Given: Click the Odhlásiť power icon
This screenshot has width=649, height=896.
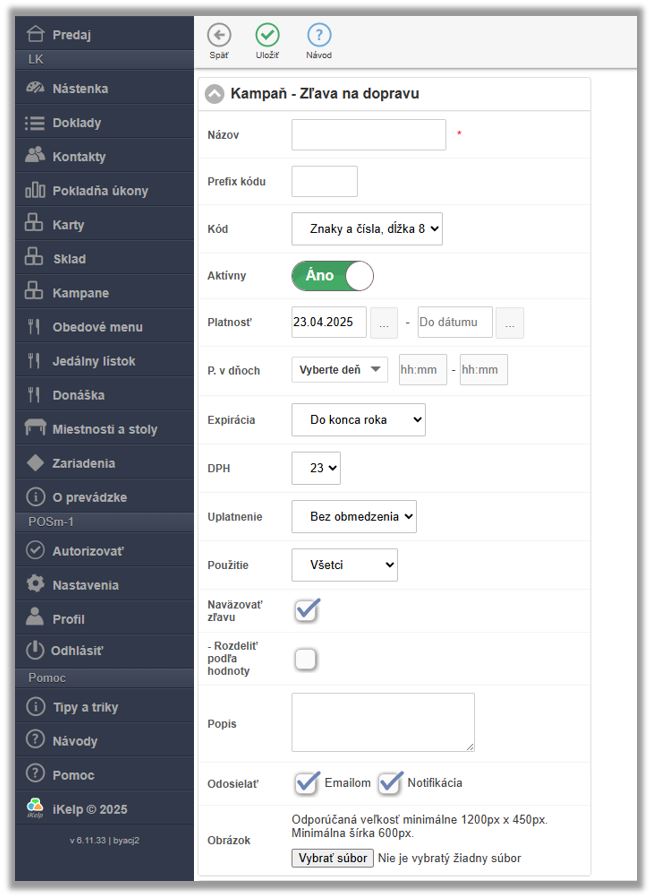Looking at the screenshot, I should [36, 651].
